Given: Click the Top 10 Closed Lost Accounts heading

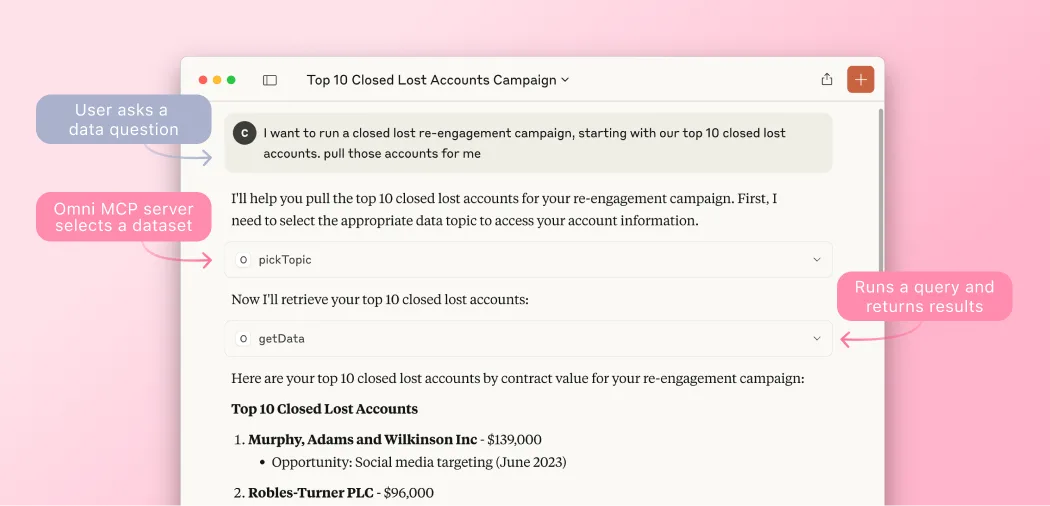Looking at the screenshot, I should click(x=325, y=409).
